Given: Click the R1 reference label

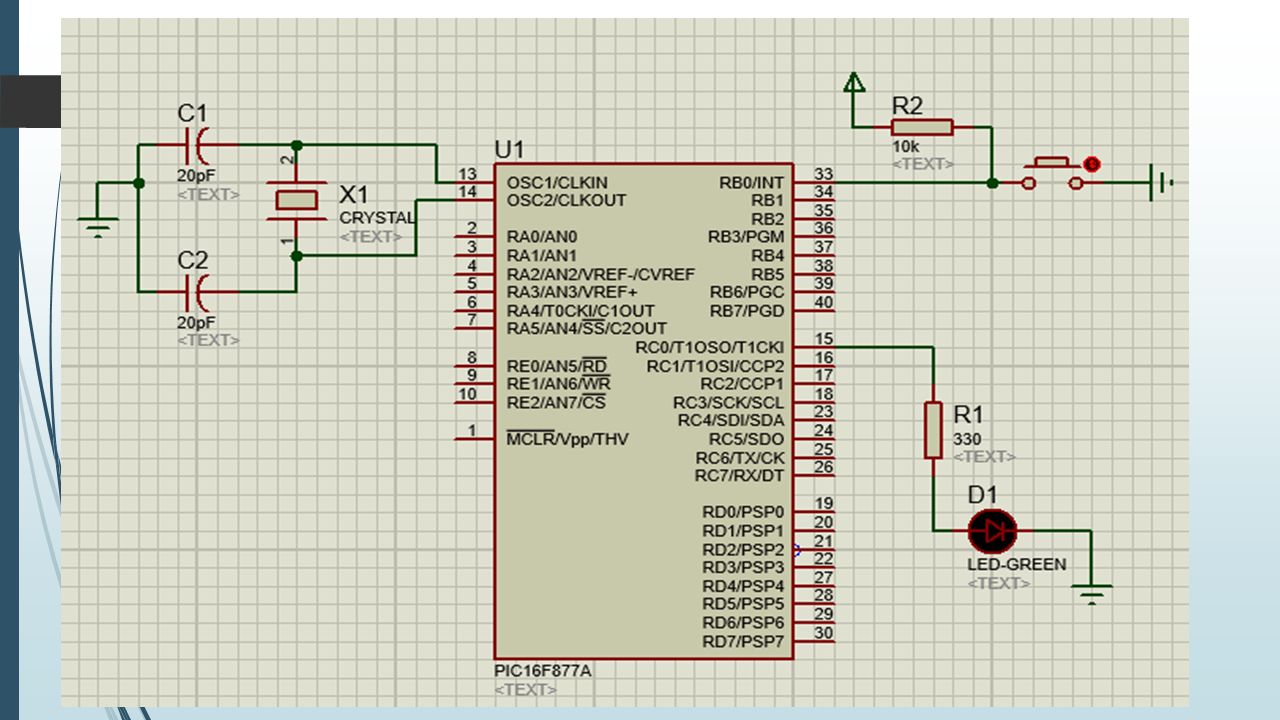Looking at the screenshot, I should (x=969, y=414).
